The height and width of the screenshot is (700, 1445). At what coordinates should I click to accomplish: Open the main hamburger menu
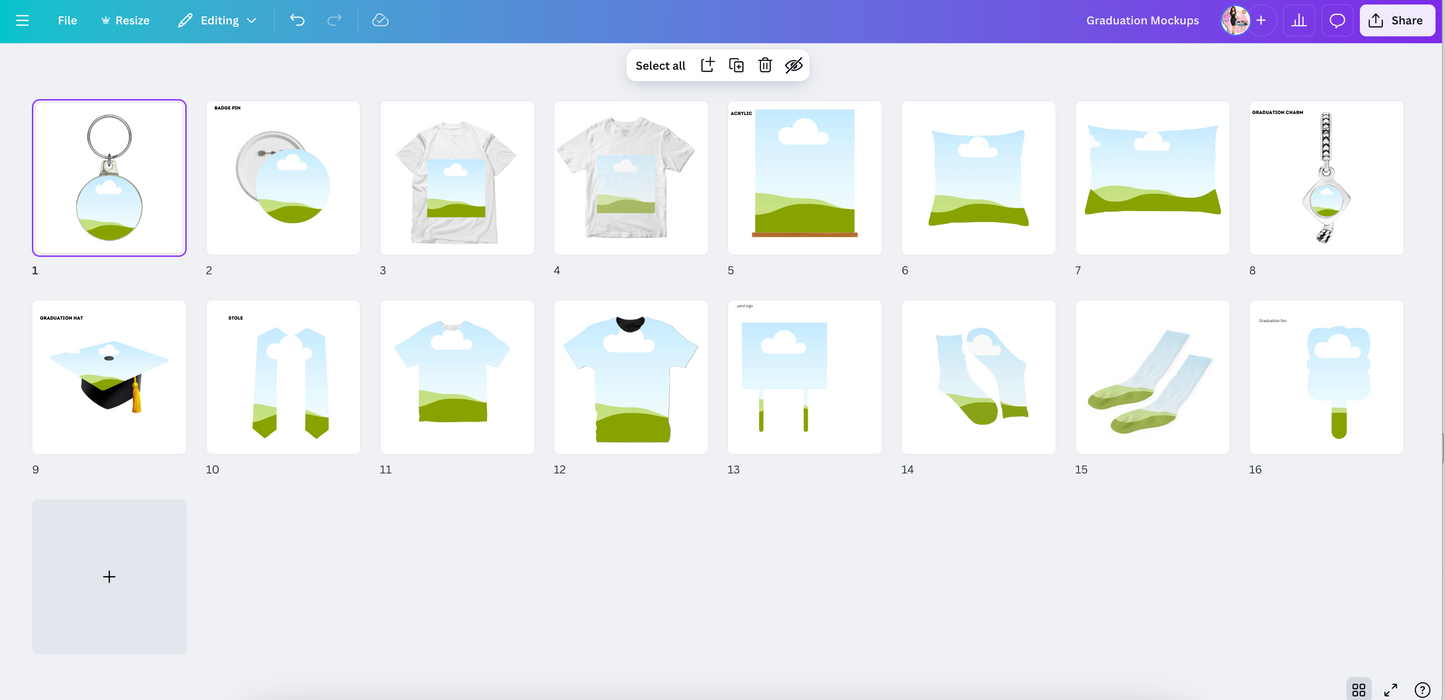22,20
